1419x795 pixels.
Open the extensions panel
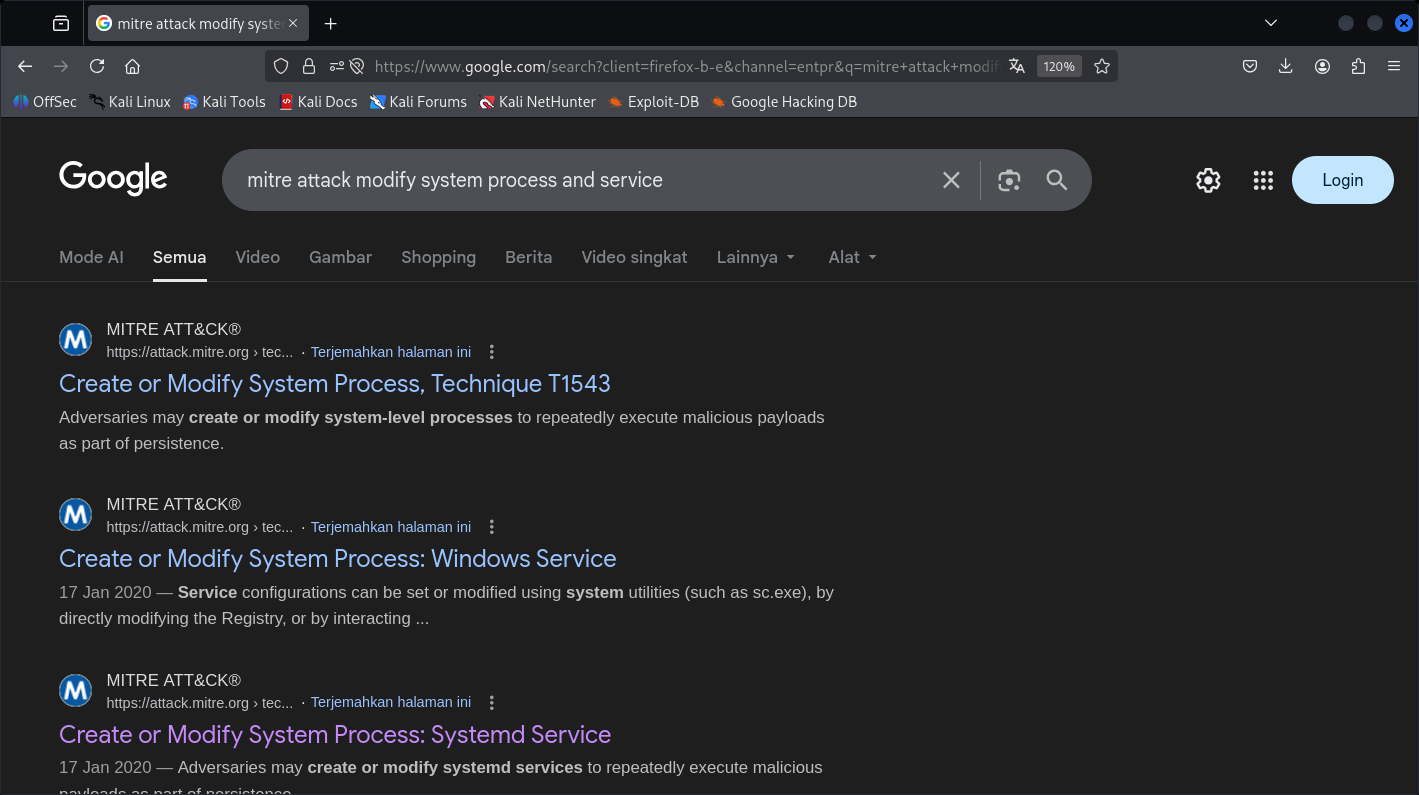[x=1358, y=66]
